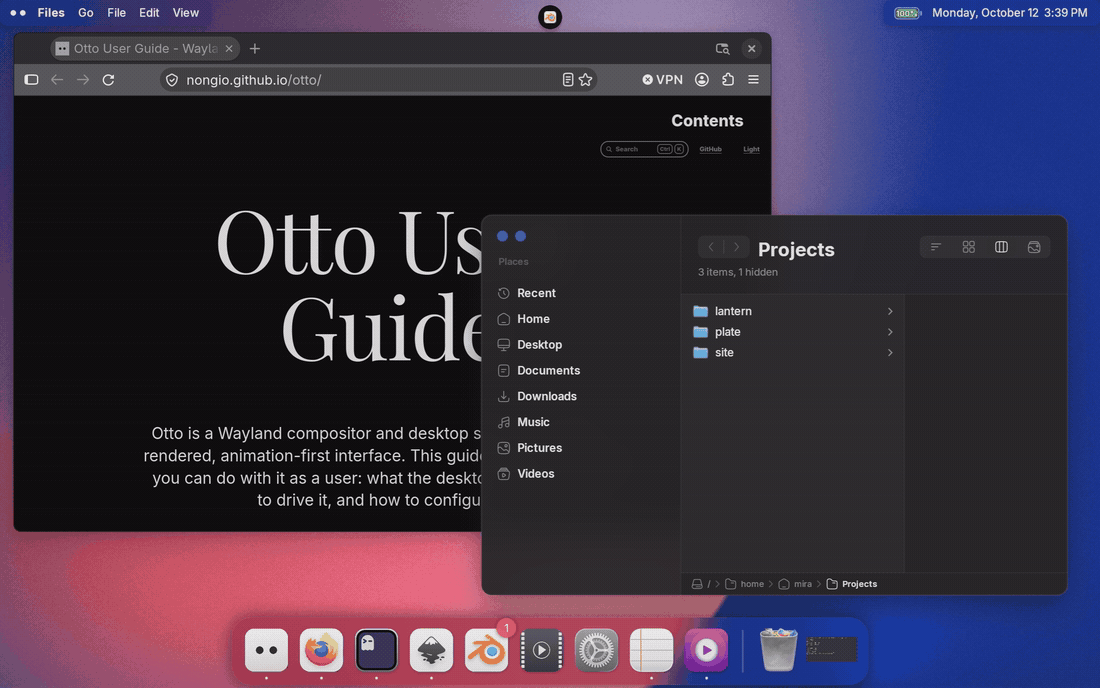Screen dimensions: 1100x688
Task: Expand the lantern folder chevron
Action: [x=890, y=311]
